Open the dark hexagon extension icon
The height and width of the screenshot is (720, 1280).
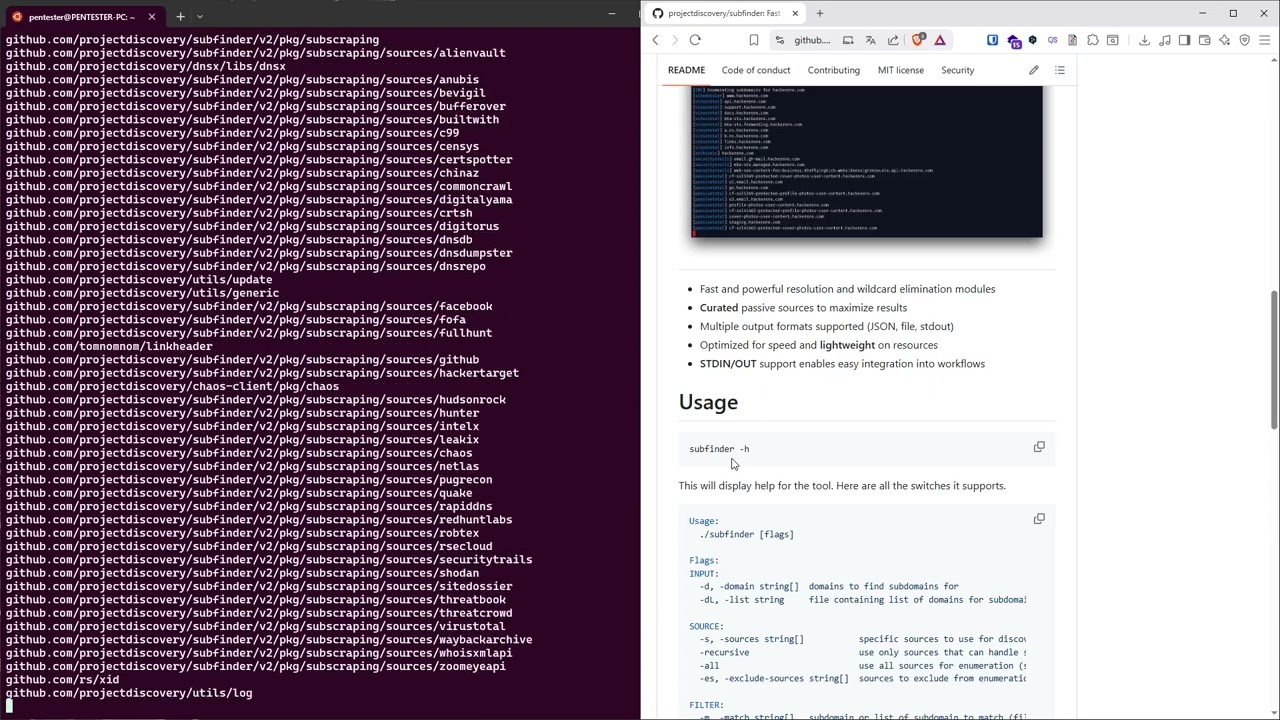pyautogui.click(x=1033, y=40)
